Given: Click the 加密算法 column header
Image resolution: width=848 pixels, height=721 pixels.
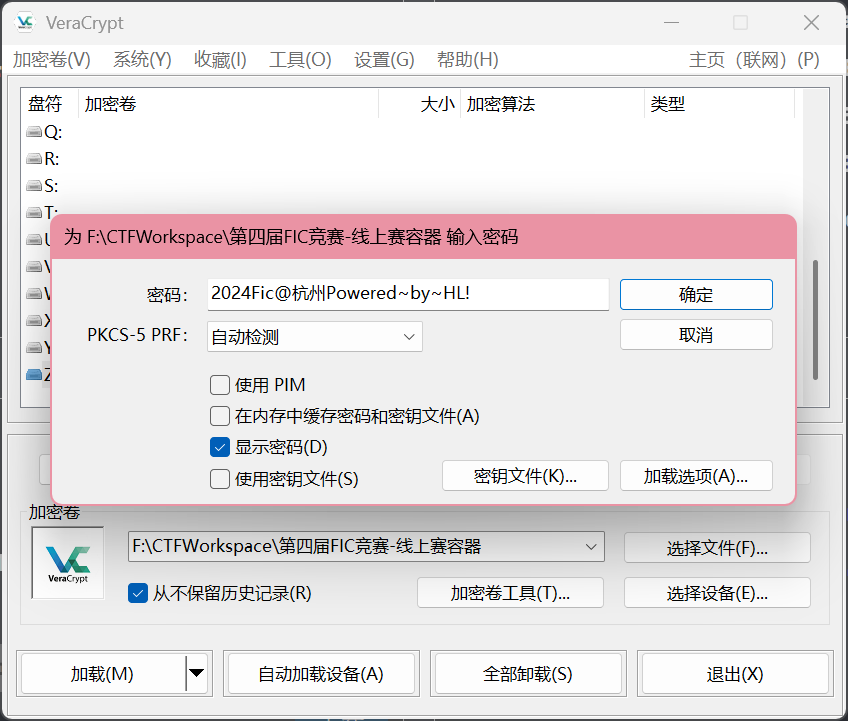Looking at the screenshot, I should 552,104.
